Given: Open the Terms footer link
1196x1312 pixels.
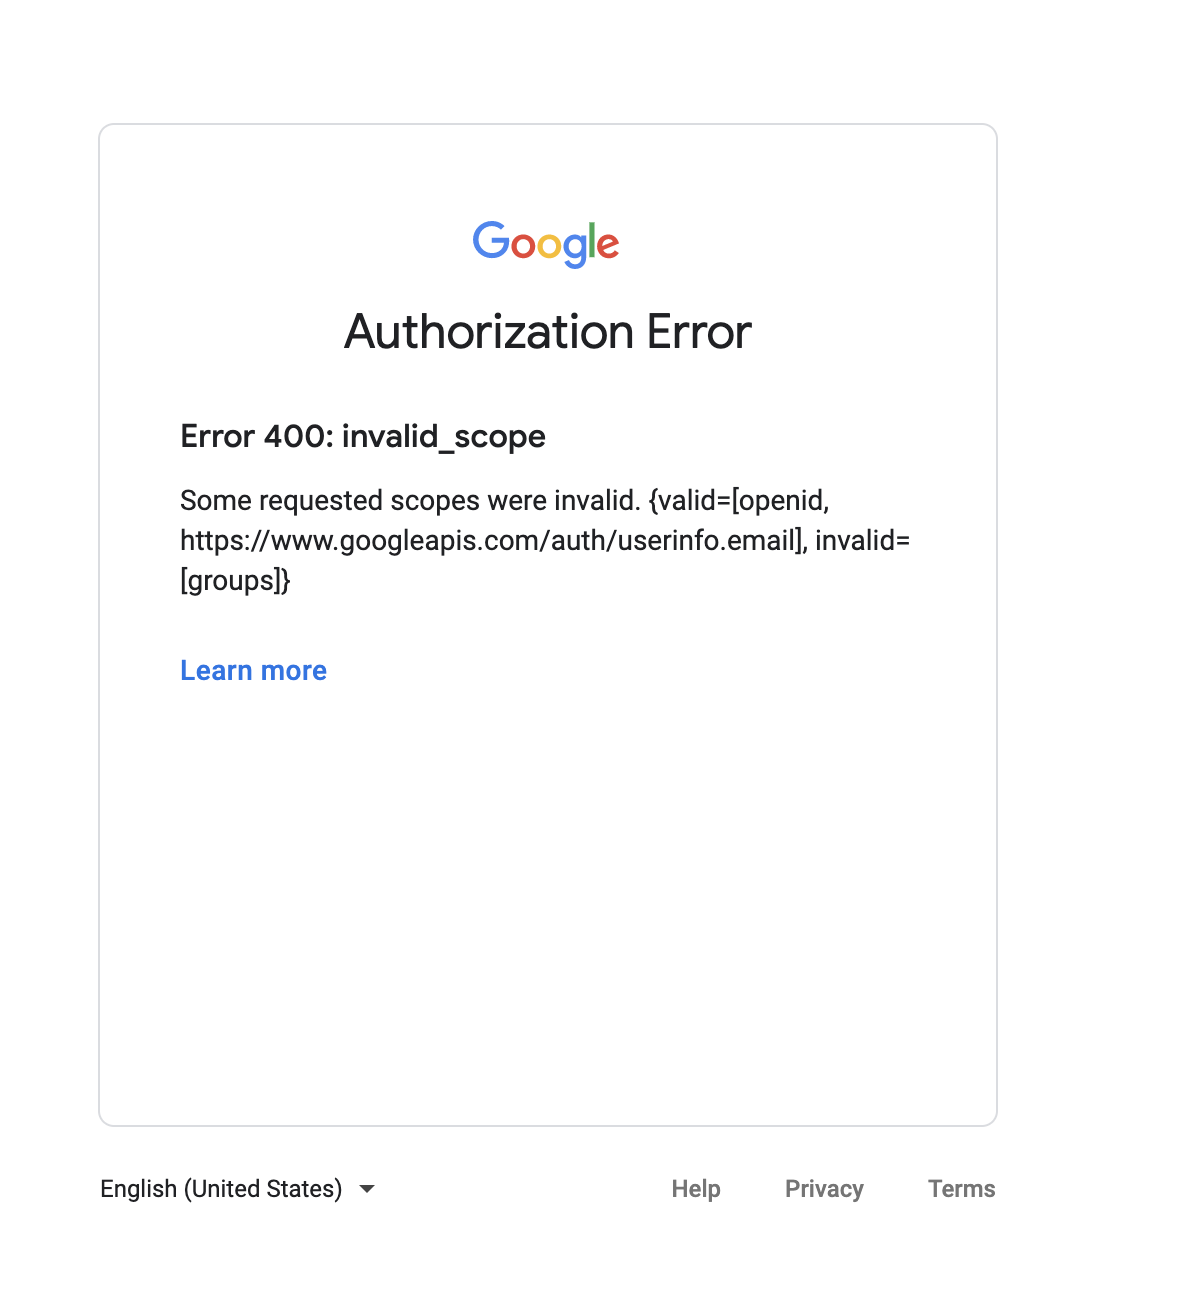Looking at the screenshot, I should pyautogui.click(x=960, y=1189).
